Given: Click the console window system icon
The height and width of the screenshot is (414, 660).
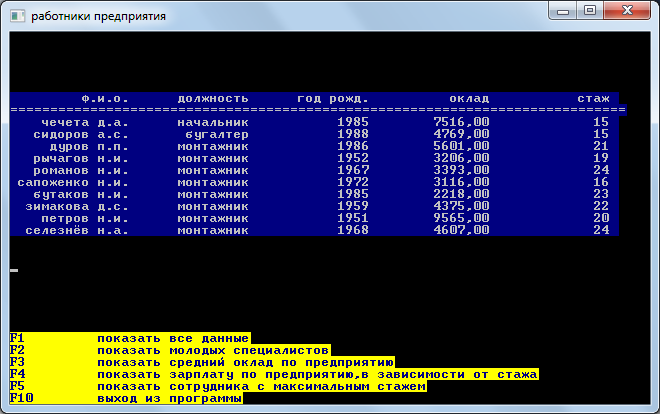Looking at the screenshot, I should (17, 16).
